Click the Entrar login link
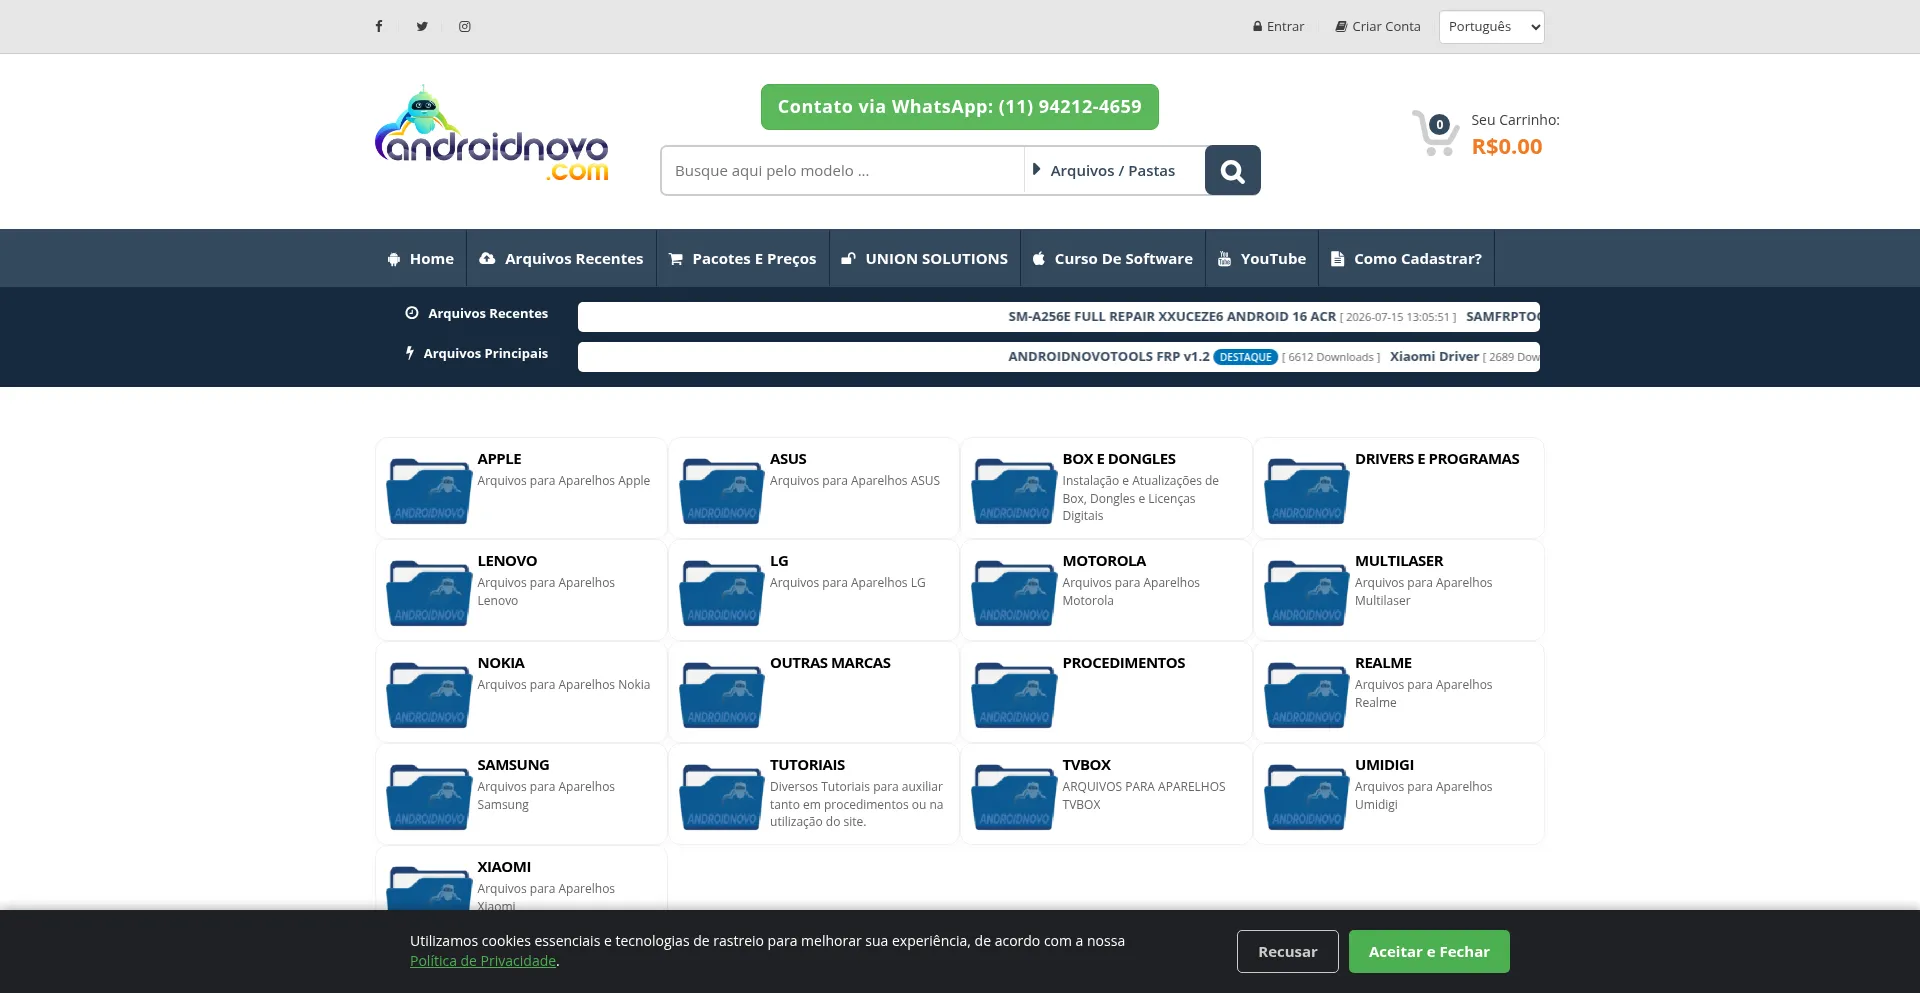The width and height of the screenshot is (1920, 993). coord(1279,27)
